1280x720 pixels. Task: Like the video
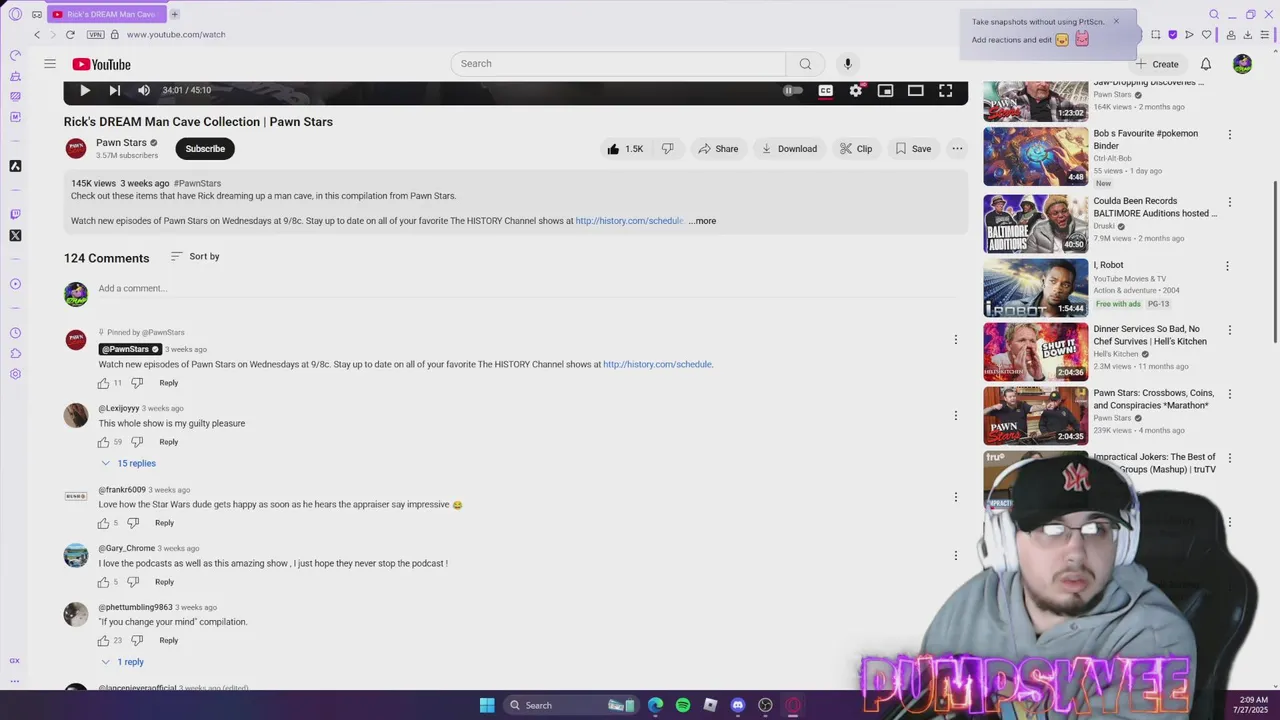[625, 149]
